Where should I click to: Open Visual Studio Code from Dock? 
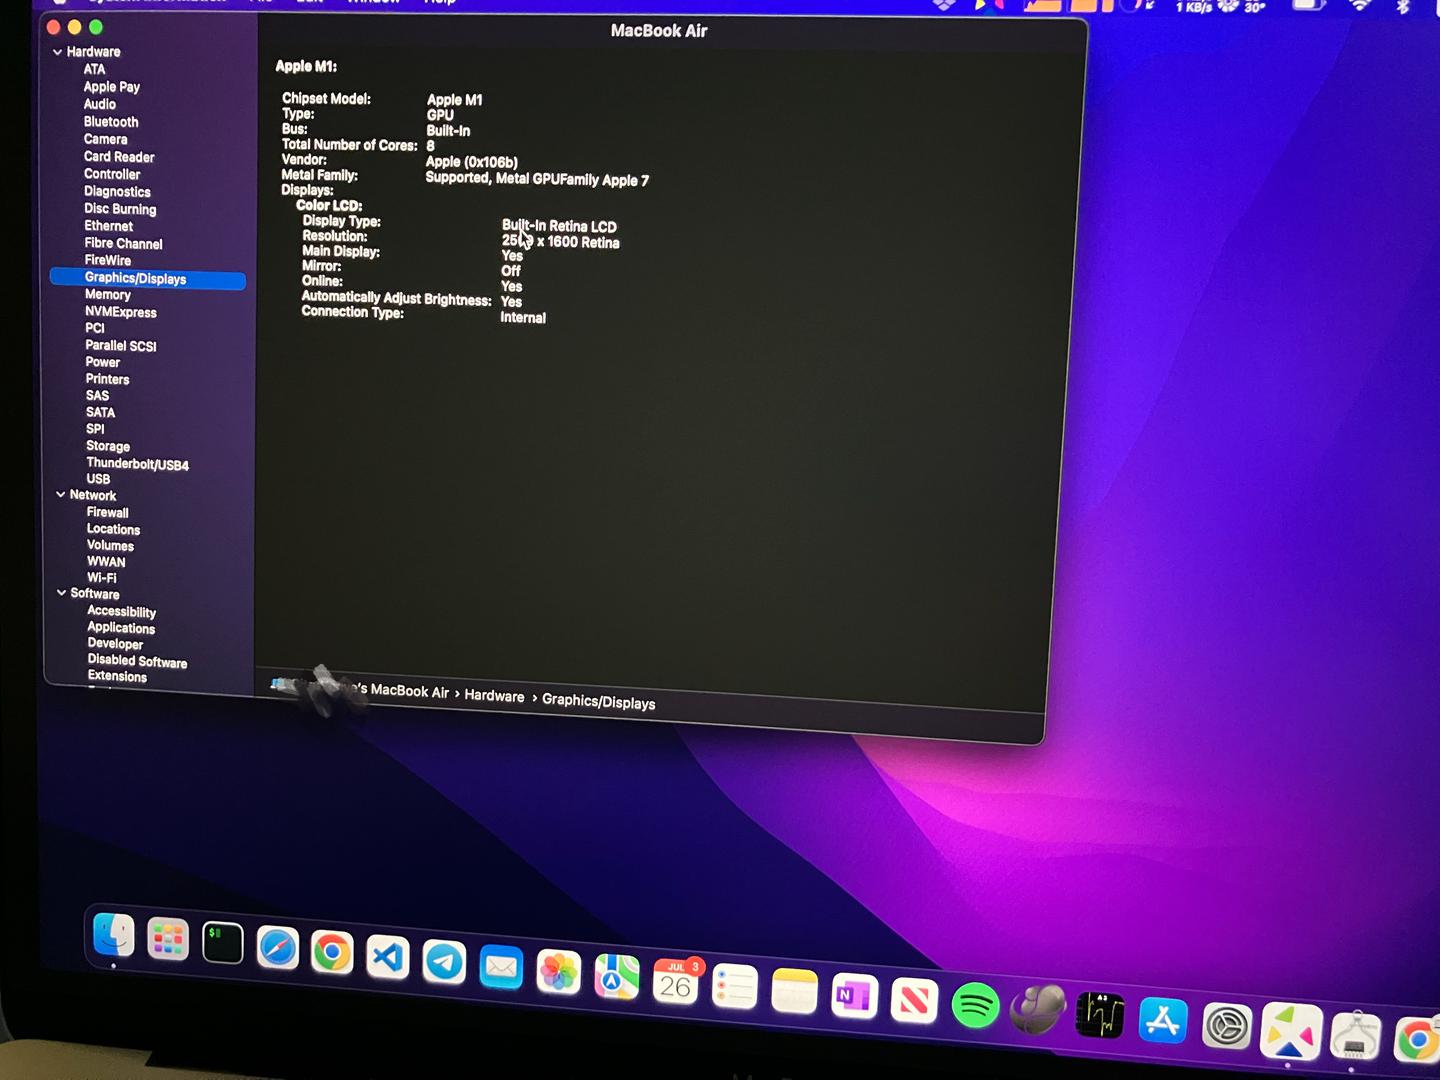332,952
